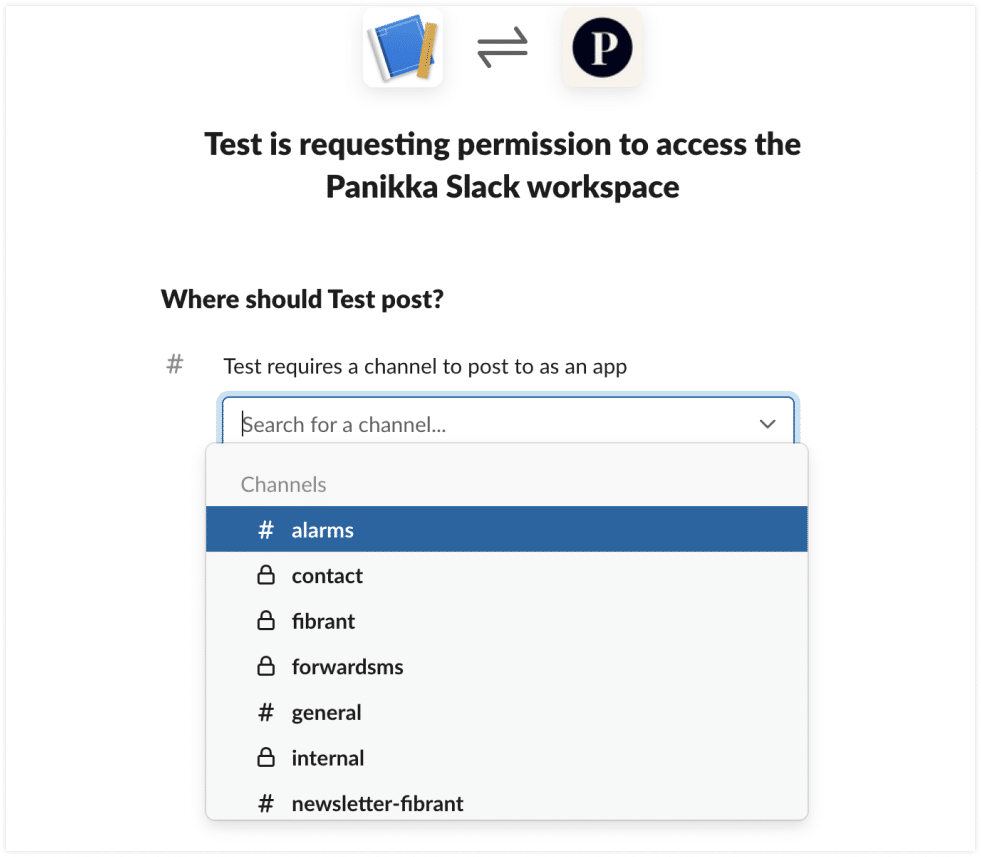
Task: Click the exchange arrows icon between logos
Action: pos(502,48)
